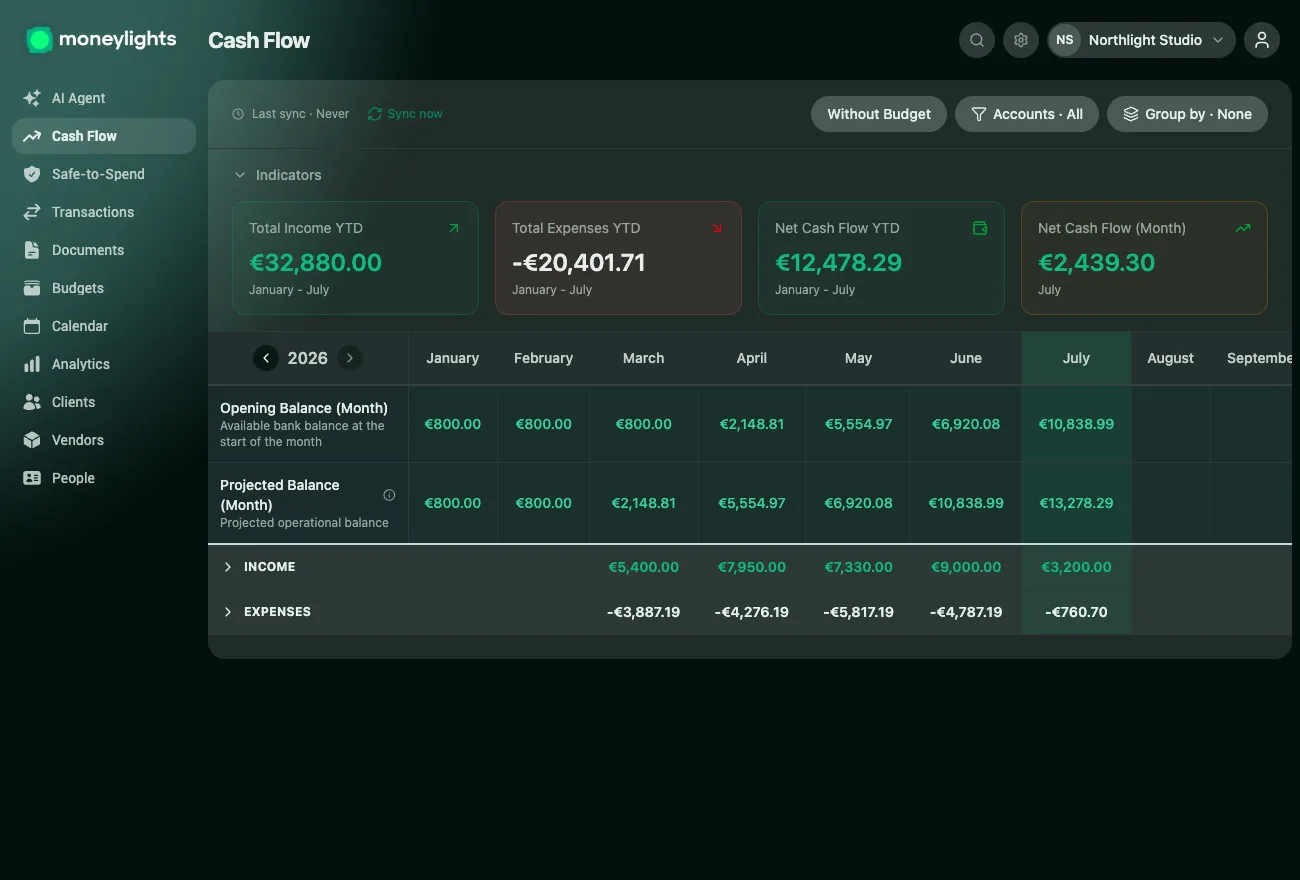The height and width of the screenshot is (880, 1300).
Task: Click May opening balance €5,554.97
Action: click(x=858, y=424)
